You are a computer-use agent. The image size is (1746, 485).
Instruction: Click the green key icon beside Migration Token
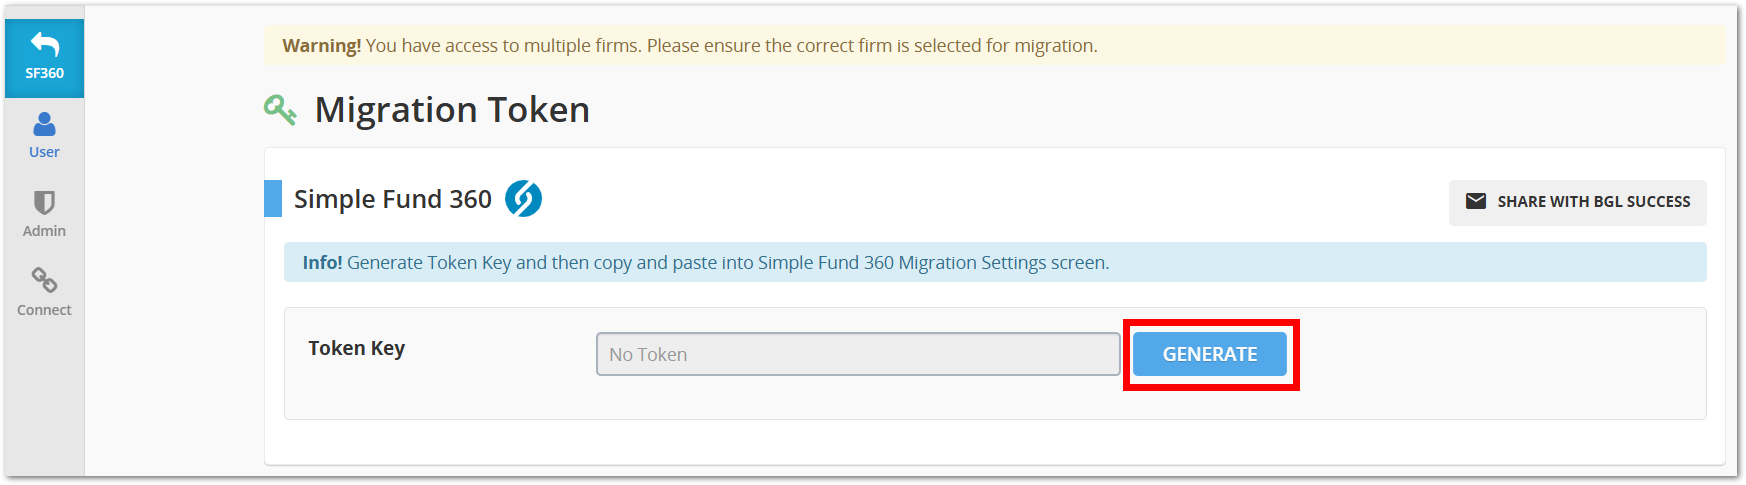click(280, 110)
